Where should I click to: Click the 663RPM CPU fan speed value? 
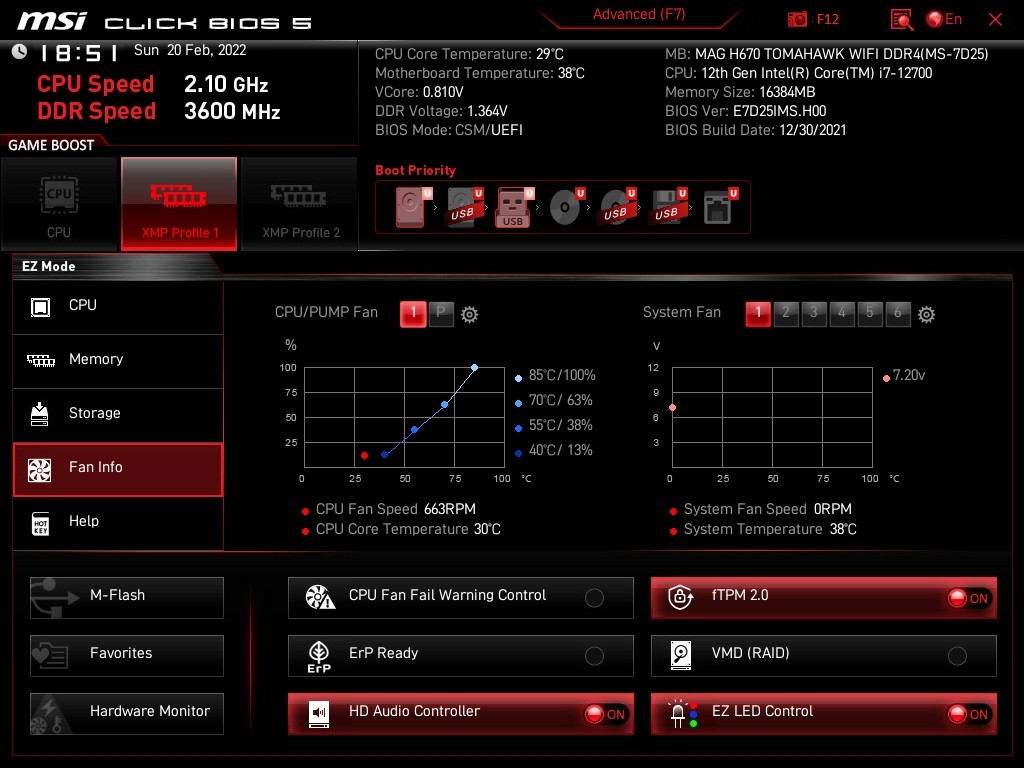click(x=450, y=509)
